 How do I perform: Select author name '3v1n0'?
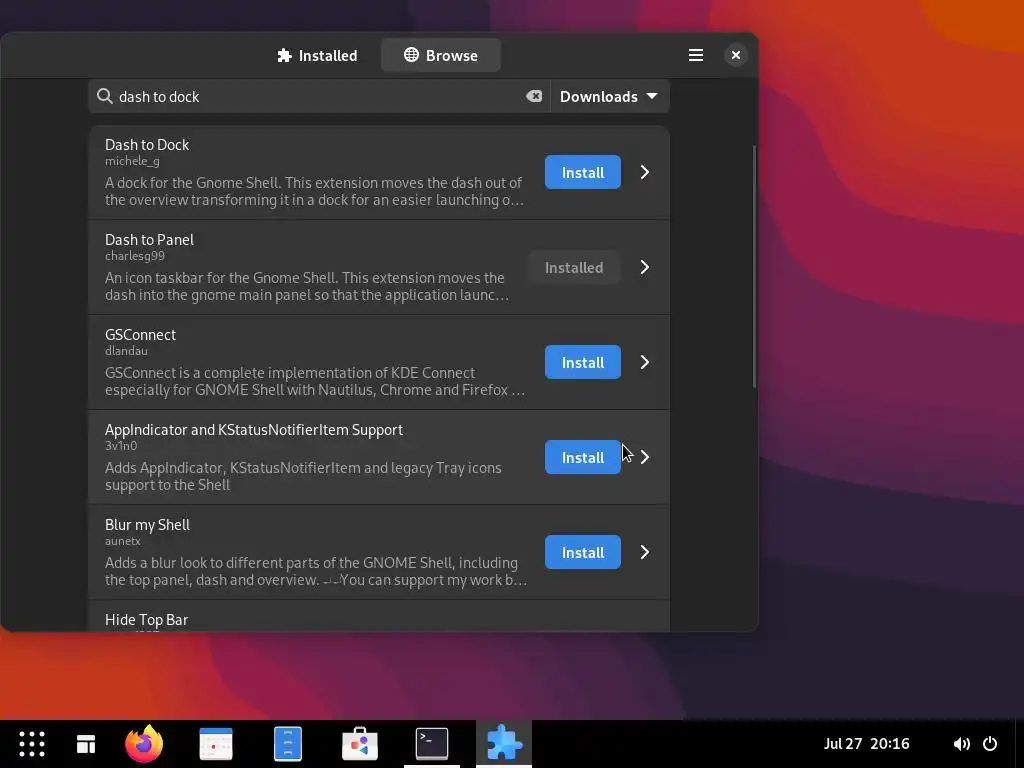pos(121,446)
